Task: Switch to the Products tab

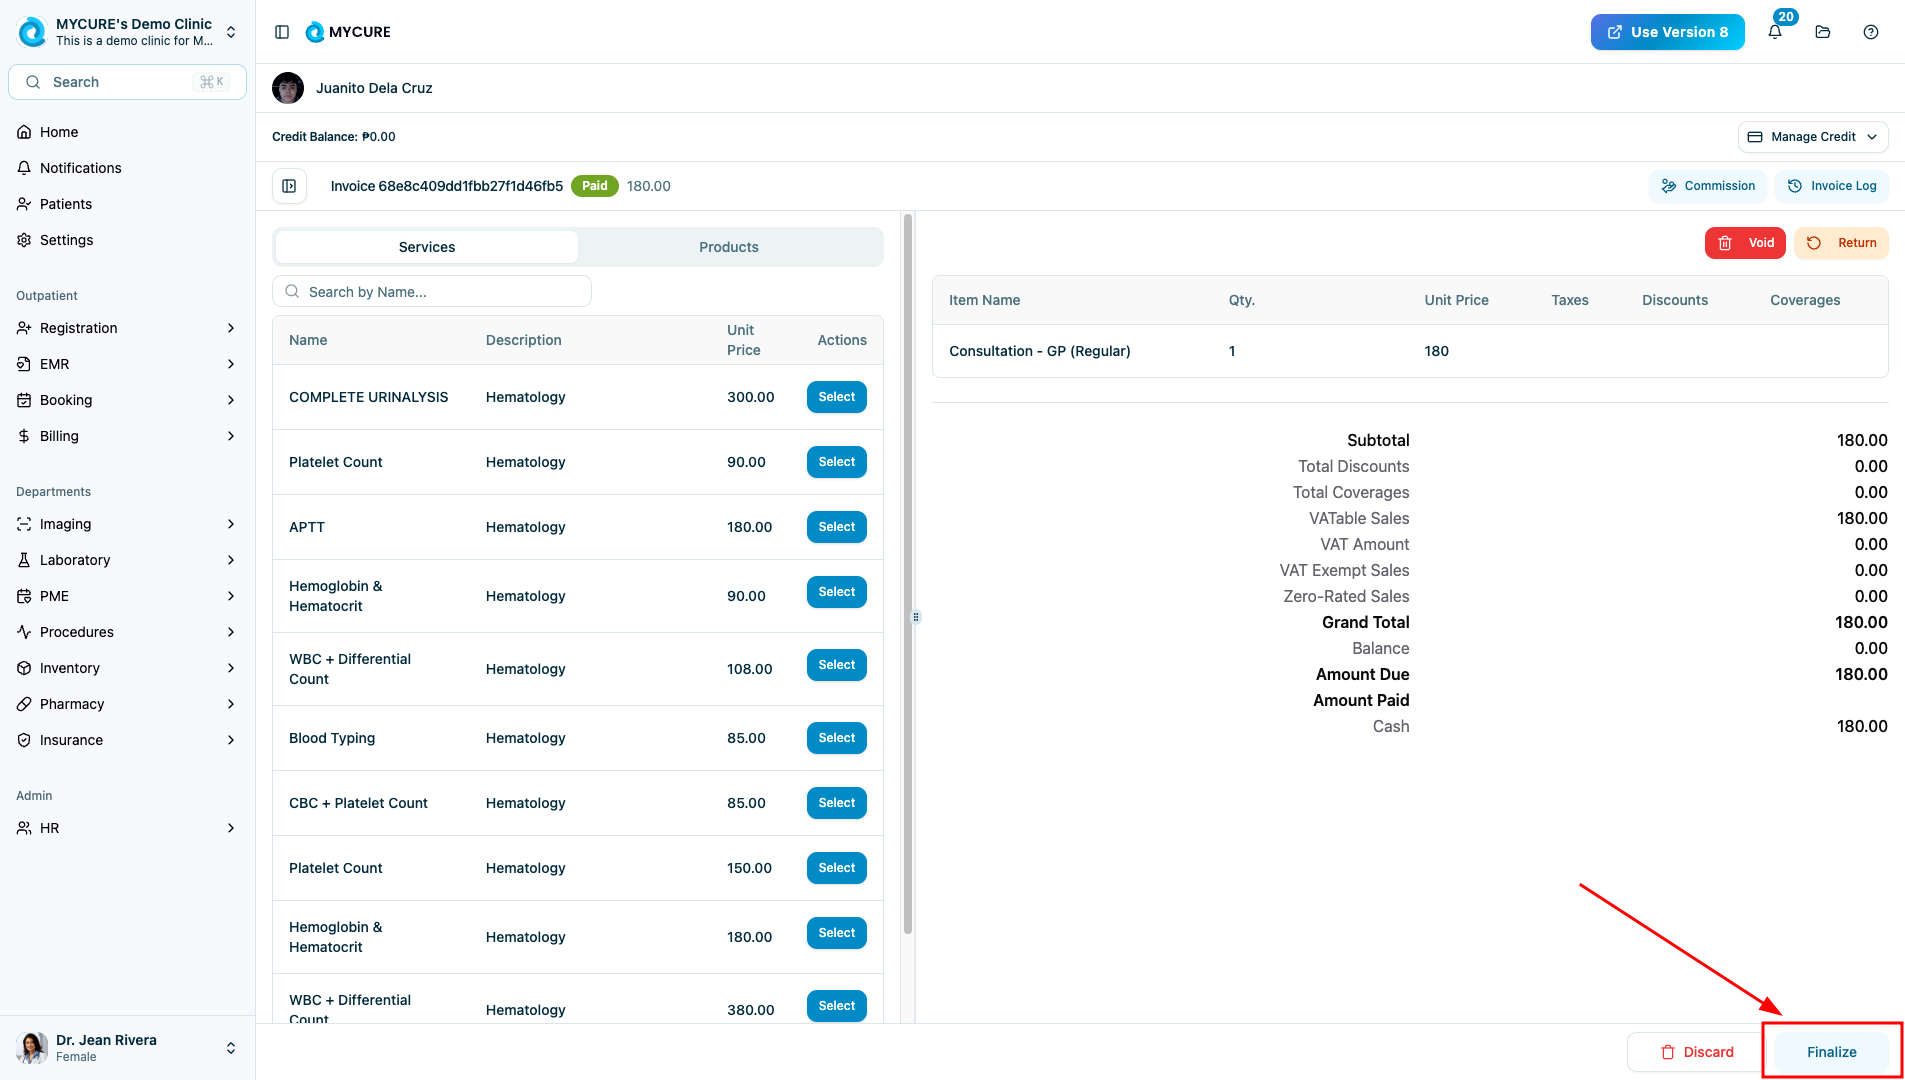Action: [728, 247]
